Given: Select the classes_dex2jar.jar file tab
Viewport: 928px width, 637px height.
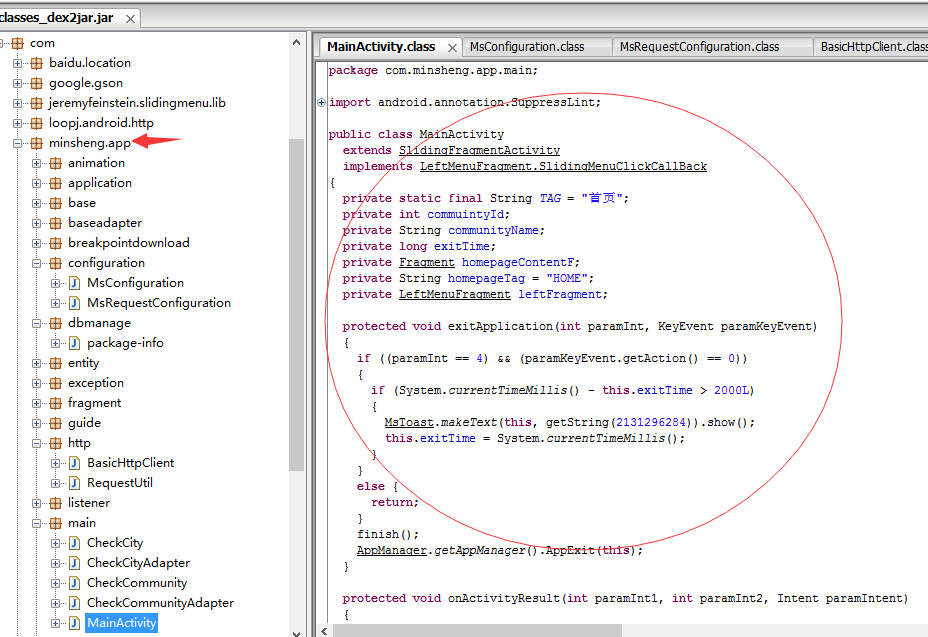Looking at the screenshot, I should pos(57,18).
